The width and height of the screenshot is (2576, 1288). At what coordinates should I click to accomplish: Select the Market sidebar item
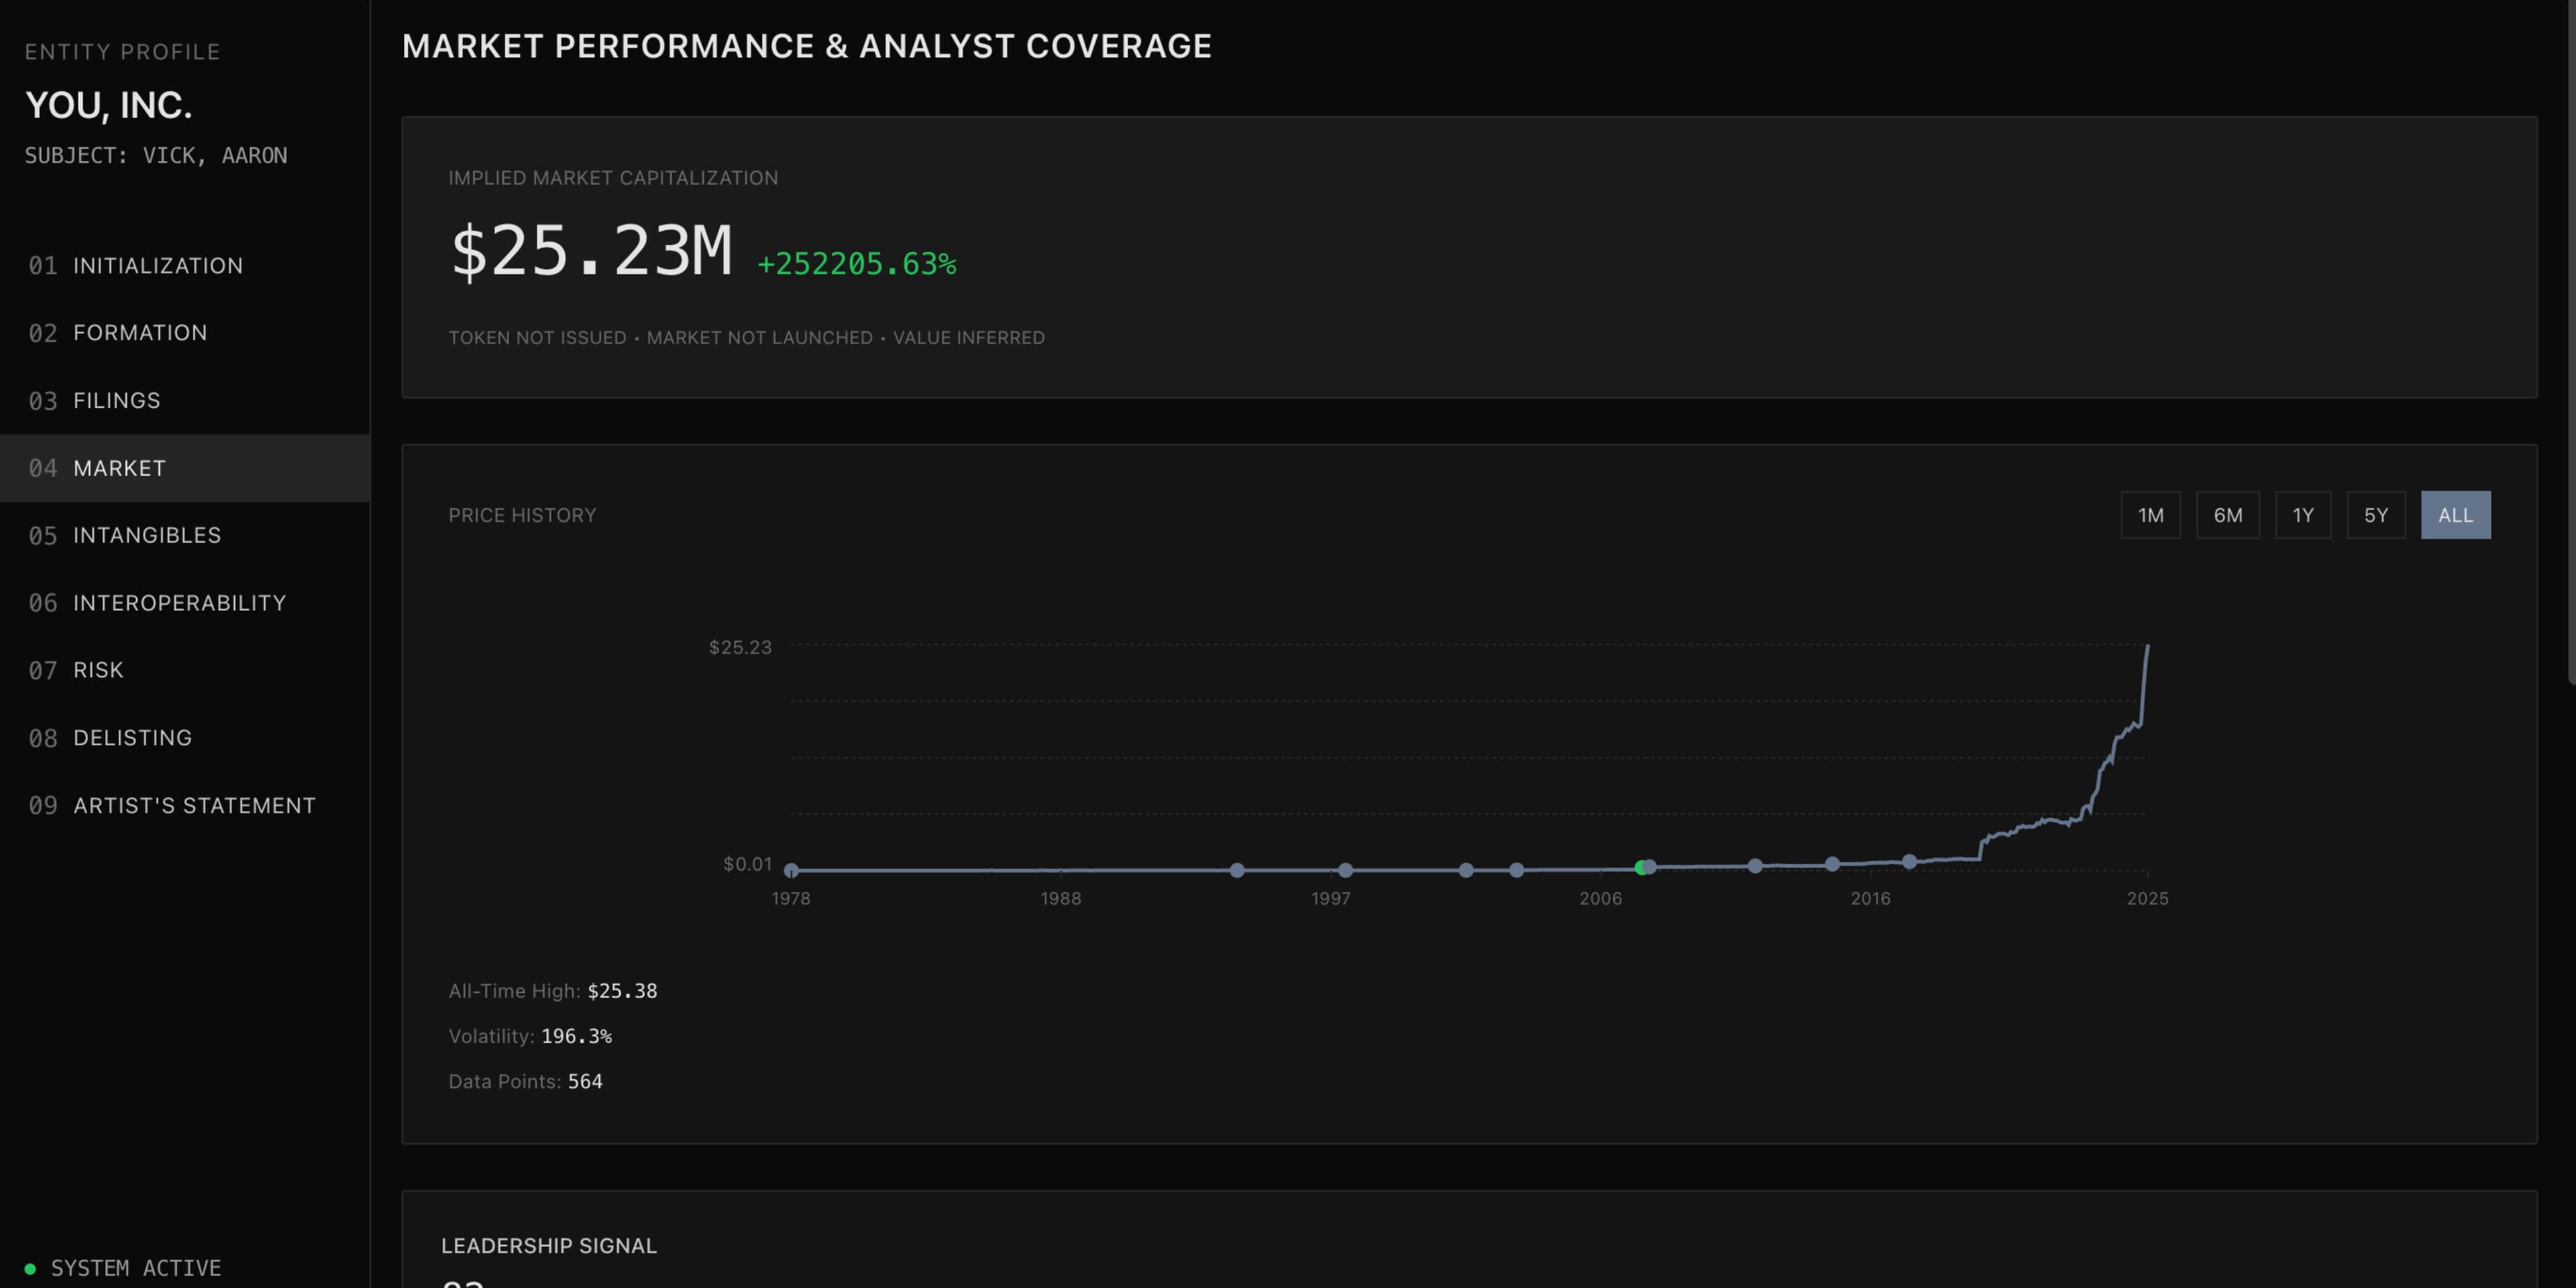119,468
